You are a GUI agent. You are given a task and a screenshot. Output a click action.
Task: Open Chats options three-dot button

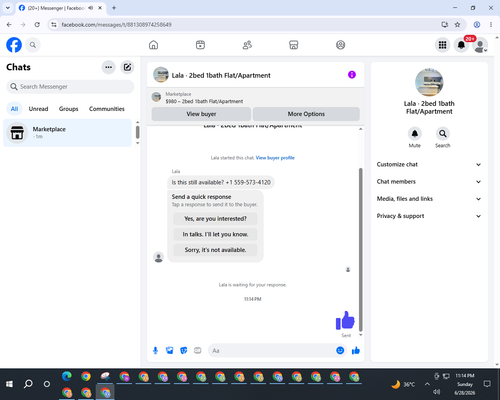tap(108, 67)
